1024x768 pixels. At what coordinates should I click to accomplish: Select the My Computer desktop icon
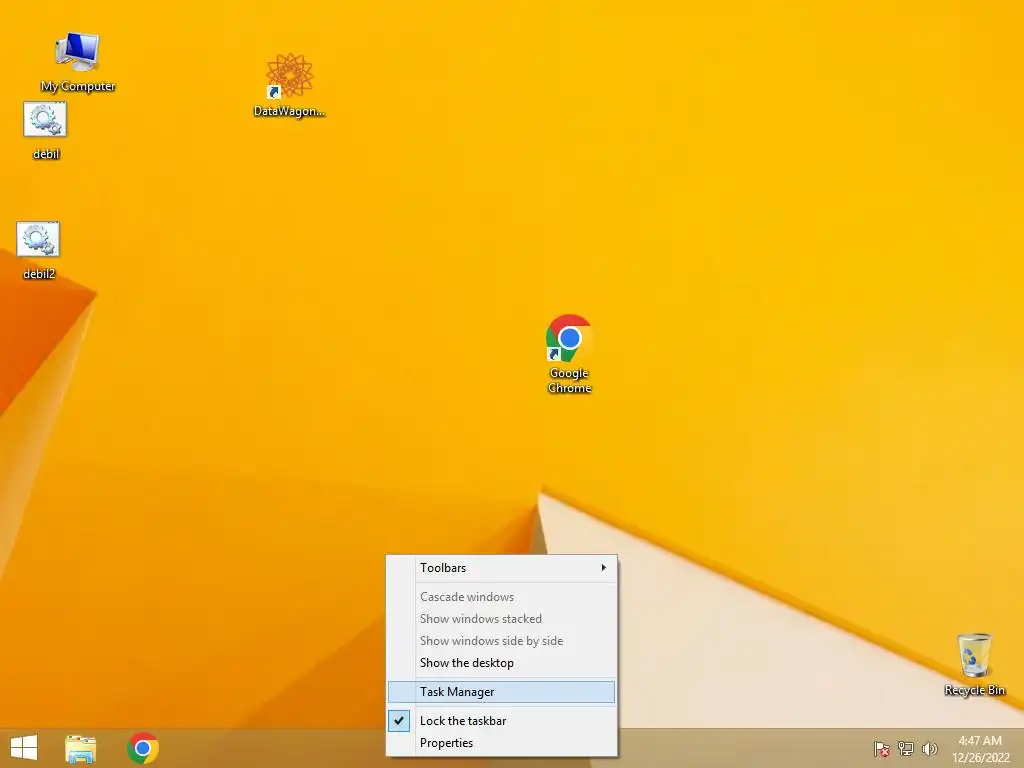coord(77,62)
